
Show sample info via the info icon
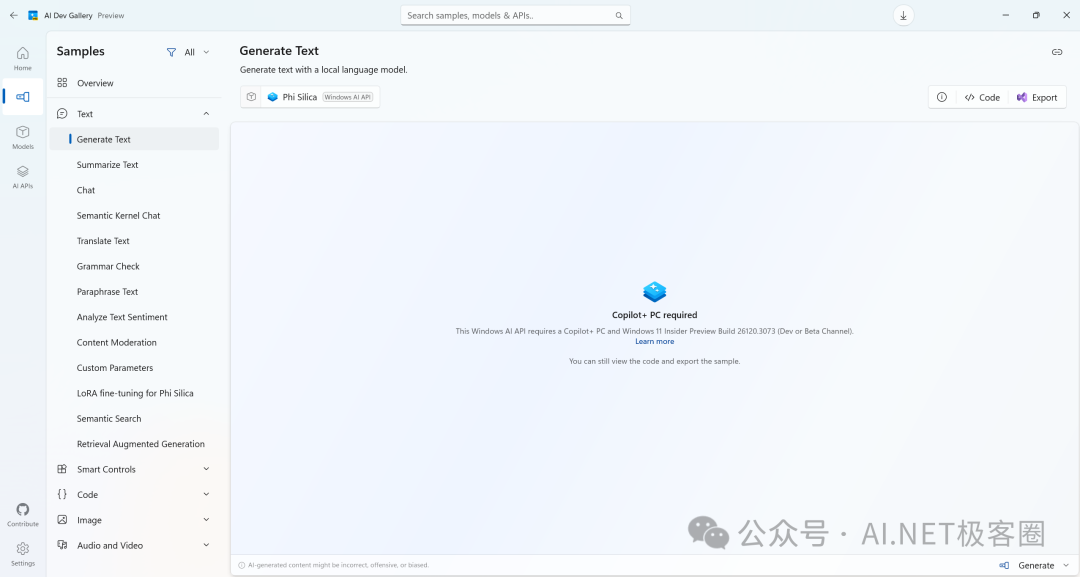(x=942, y=97)
